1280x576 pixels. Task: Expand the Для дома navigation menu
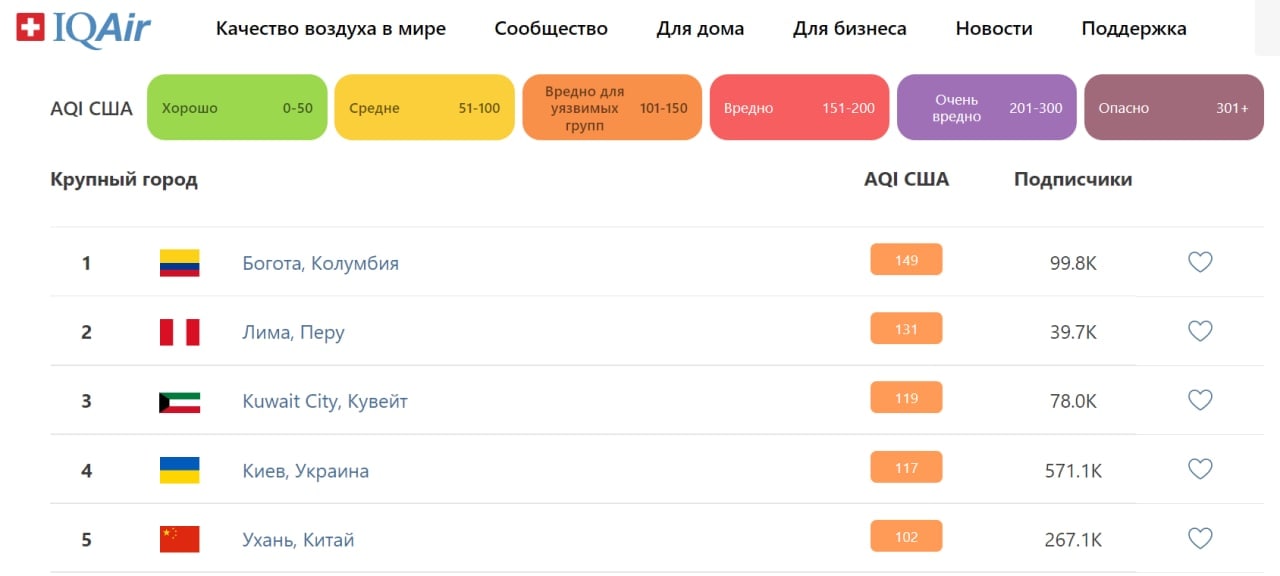click(700, 28)
